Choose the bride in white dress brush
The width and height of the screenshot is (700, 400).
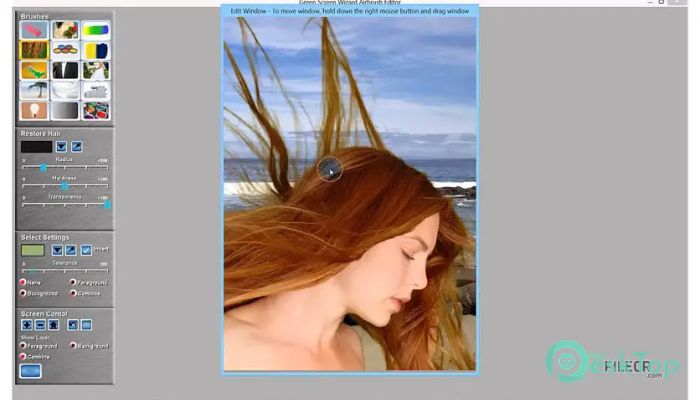tap(96, 70)
